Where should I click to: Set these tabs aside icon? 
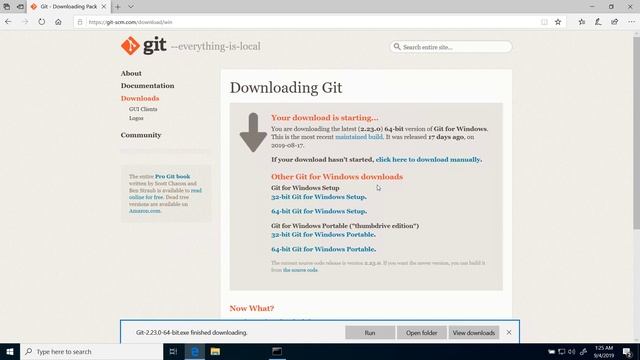pyautogui.click(x=20, y=7)
